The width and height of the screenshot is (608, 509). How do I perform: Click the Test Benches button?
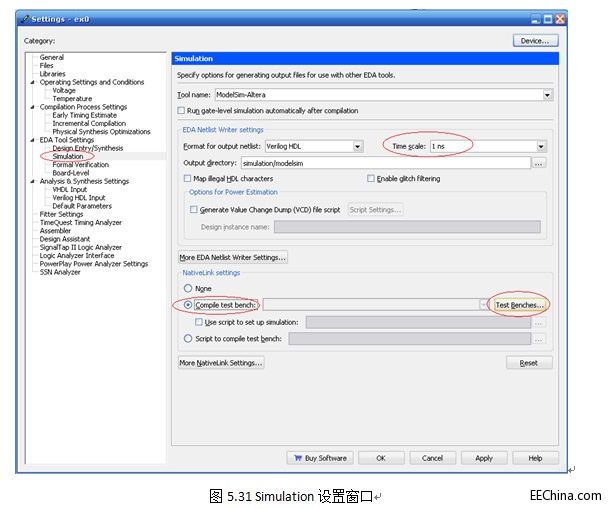coord(520,305)
